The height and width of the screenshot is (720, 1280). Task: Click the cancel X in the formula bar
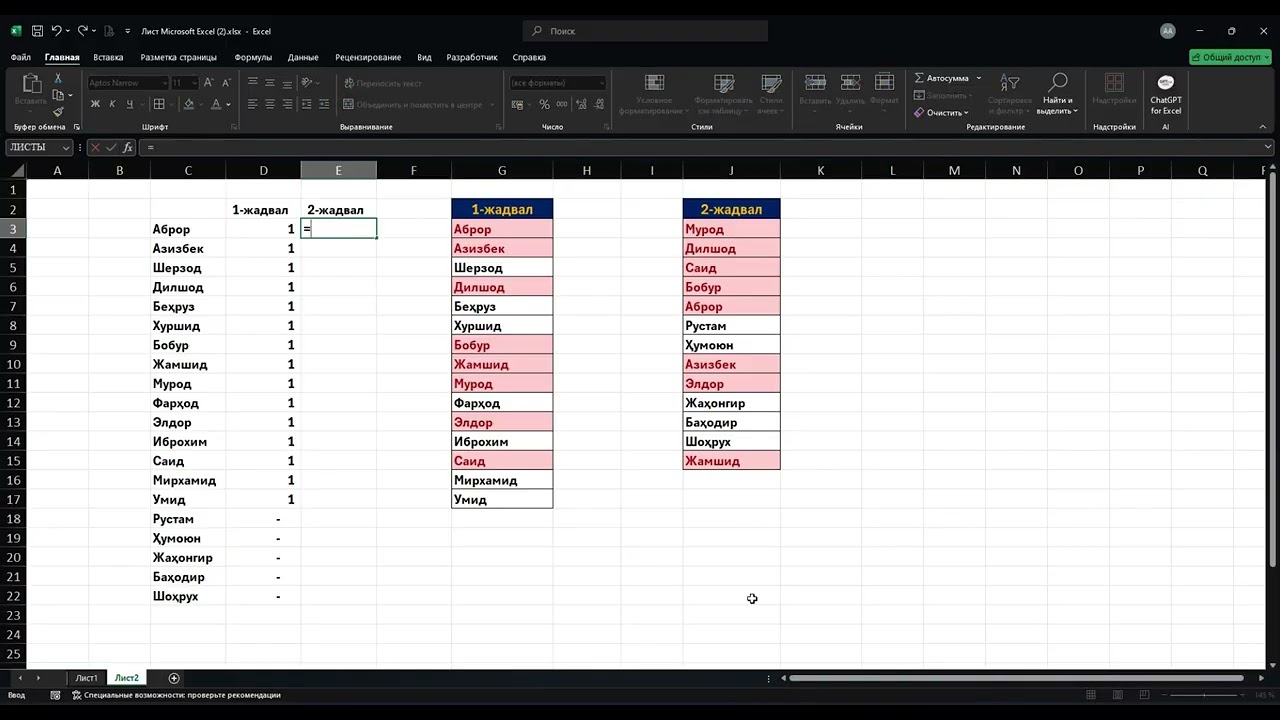click(x=96, y=147)
